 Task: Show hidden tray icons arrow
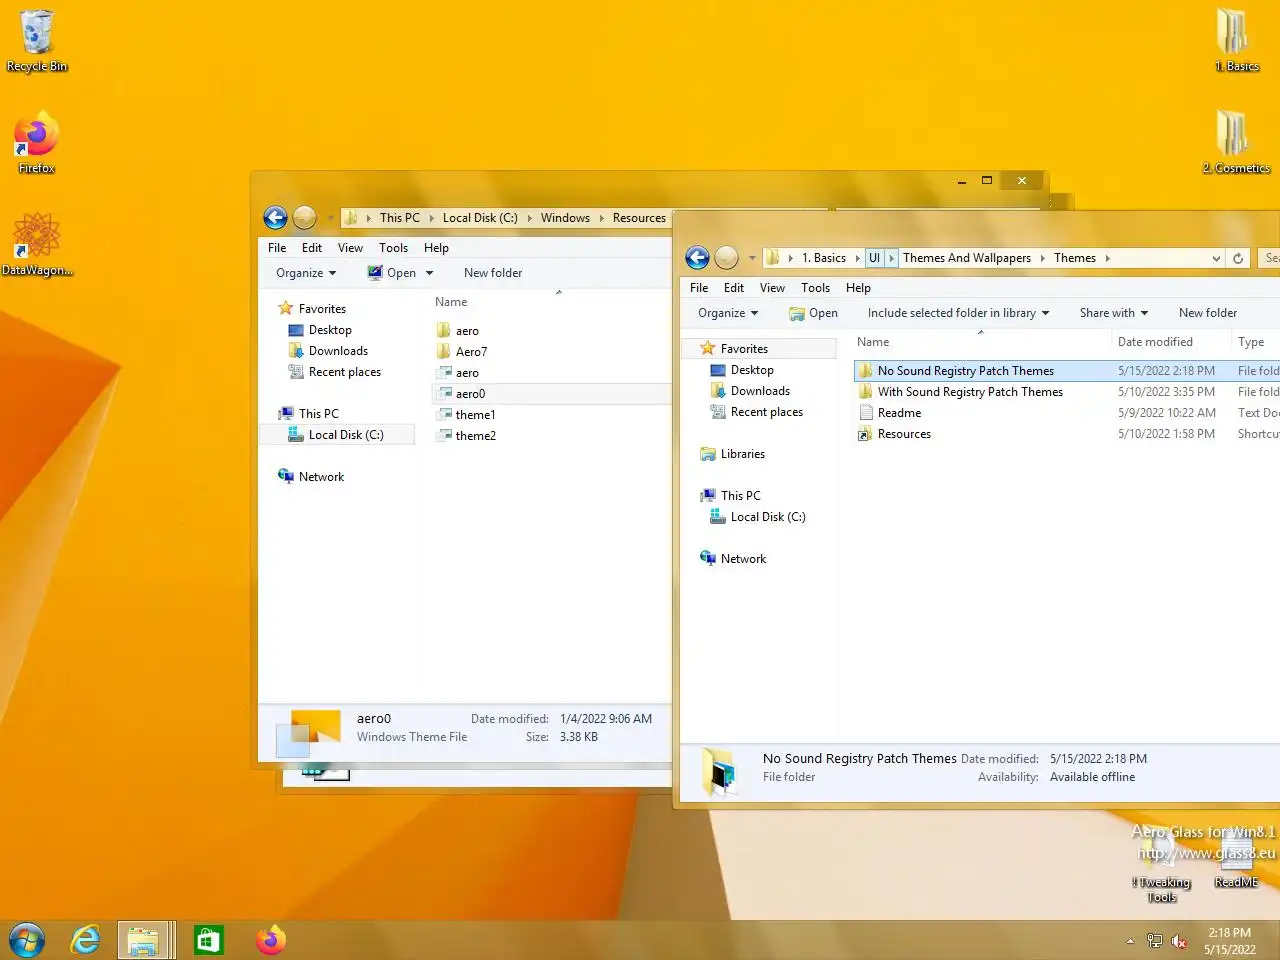tap(1130, 941)
